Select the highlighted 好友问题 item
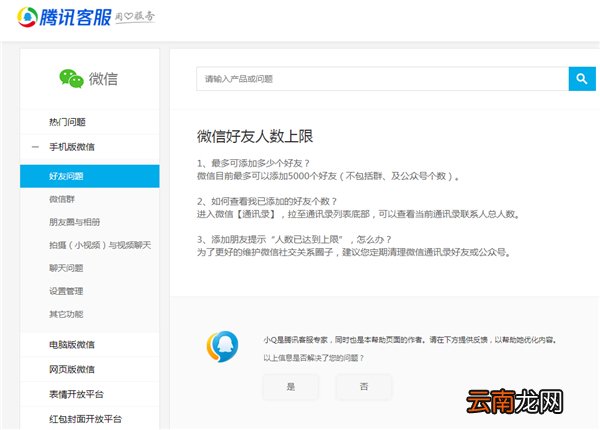Screen dimensions: 600x430 [x=90, y=176]
